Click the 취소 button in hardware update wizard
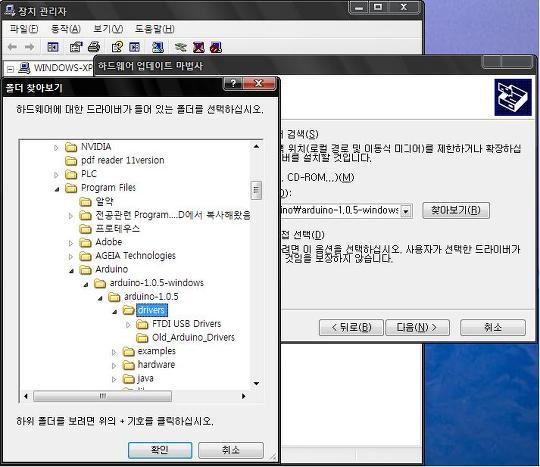This screenshot has width=540, height=467. tap(493, 327)
